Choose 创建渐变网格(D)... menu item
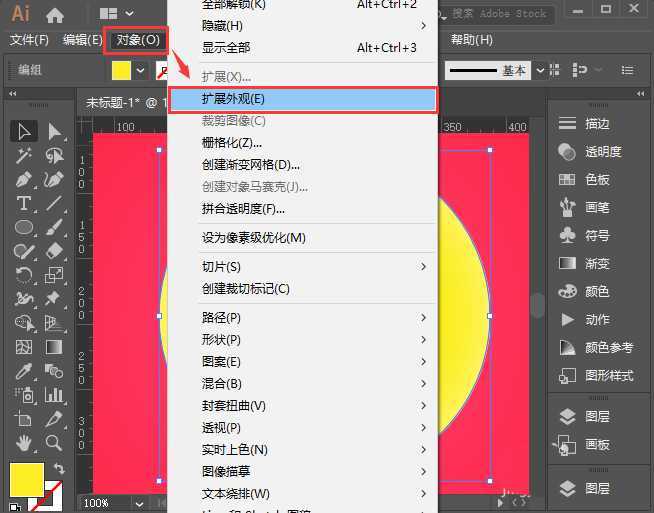This screenshot has width=654, height=513. (303, 165)
